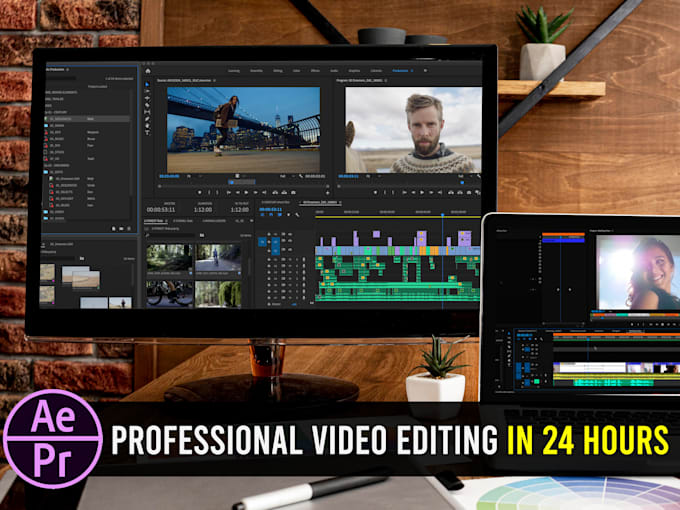680x510 pixels.
Task: Click Insert button in Source monitor
Action: 275,192
